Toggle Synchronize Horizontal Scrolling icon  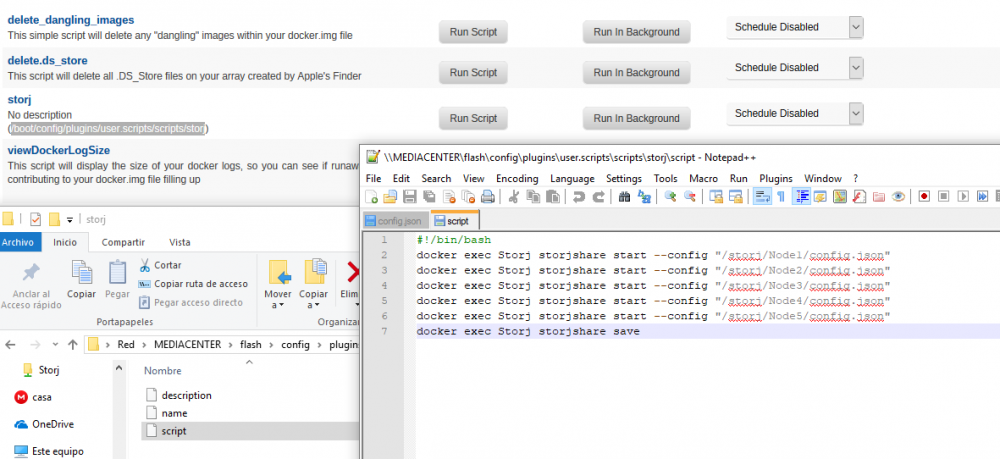click(735, 196)
